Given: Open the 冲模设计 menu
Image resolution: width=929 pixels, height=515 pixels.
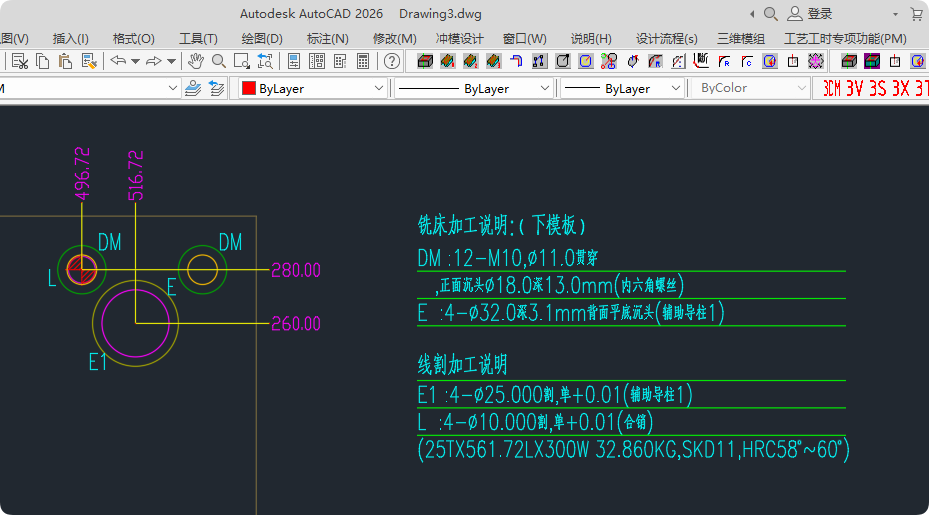Looking at the screenshot, I should [460, 39].
